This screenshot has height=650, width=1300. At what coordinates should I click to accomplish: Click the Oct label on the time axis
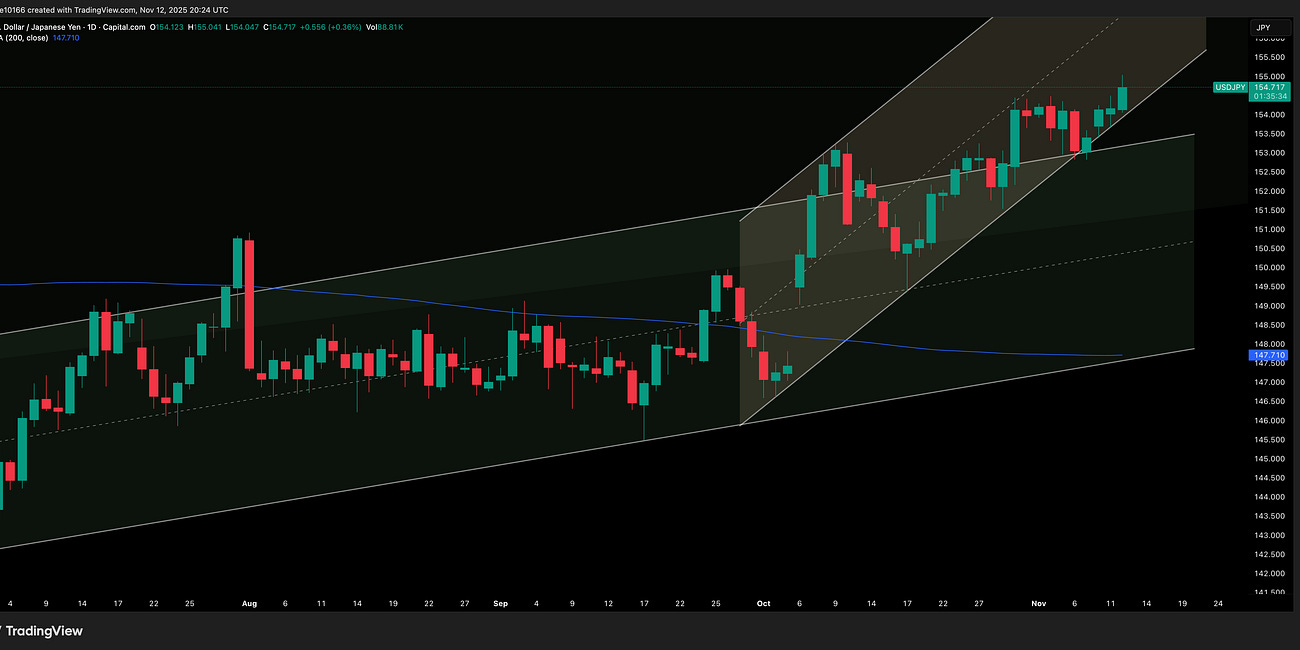(x=763, y=603)
